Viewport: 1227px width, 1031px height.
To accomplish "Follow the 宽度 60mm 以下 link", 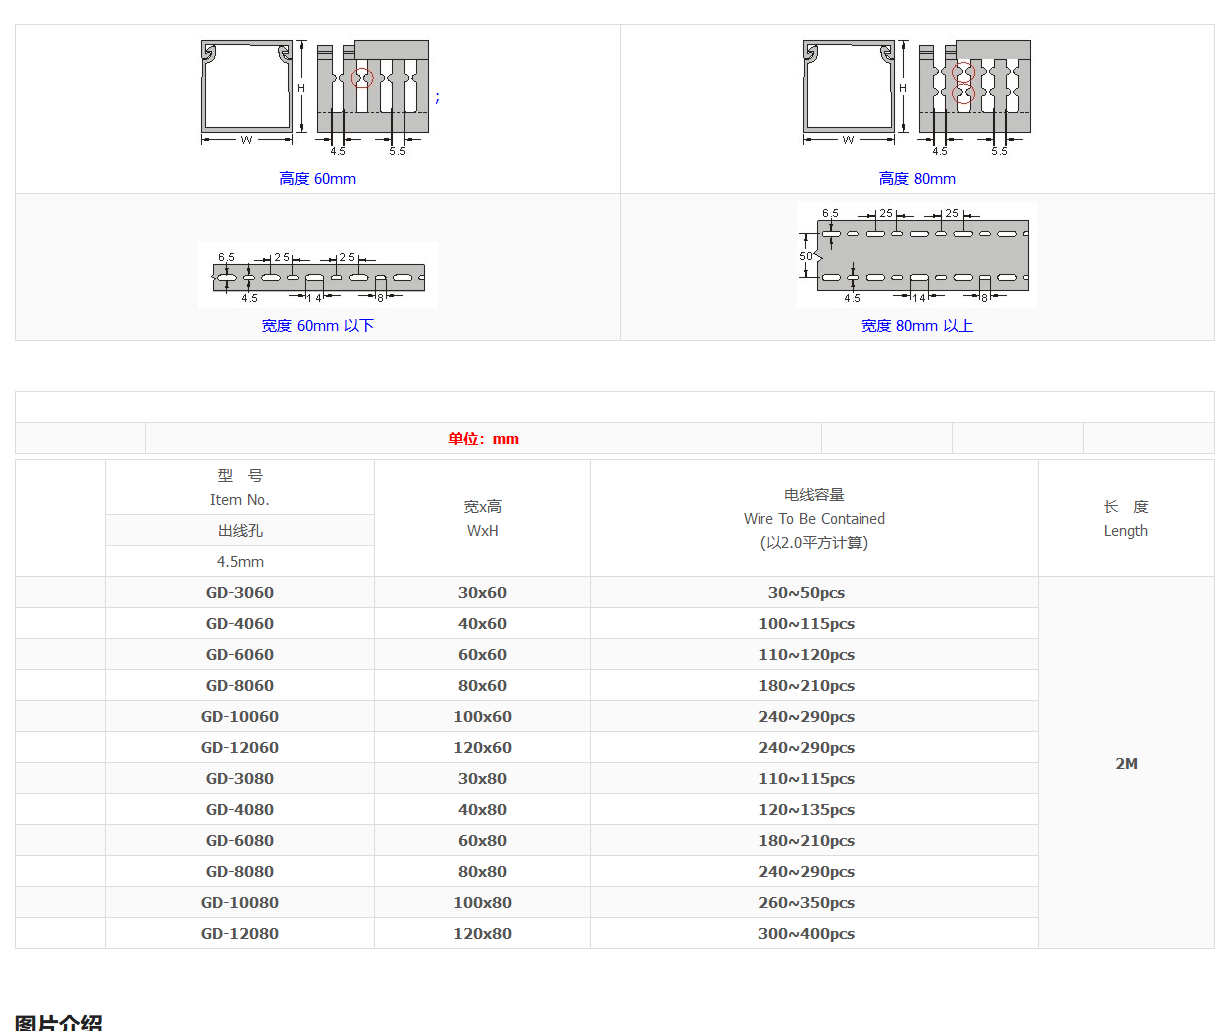I will point(317,326).
